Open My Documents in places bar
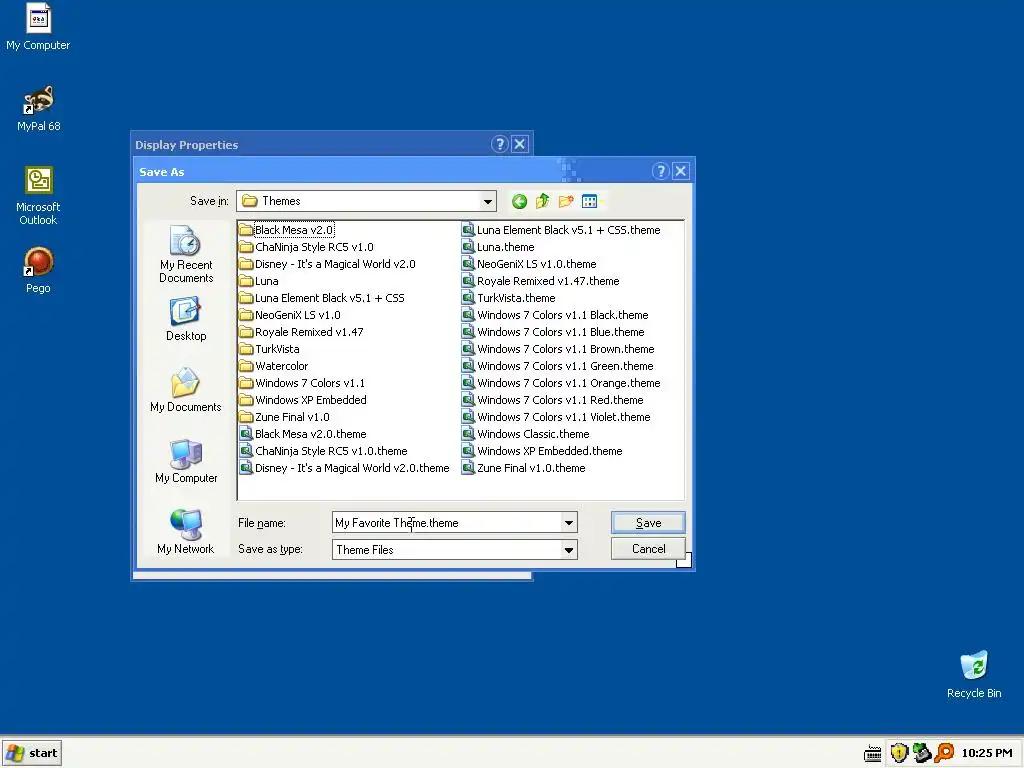 [186, 390]
